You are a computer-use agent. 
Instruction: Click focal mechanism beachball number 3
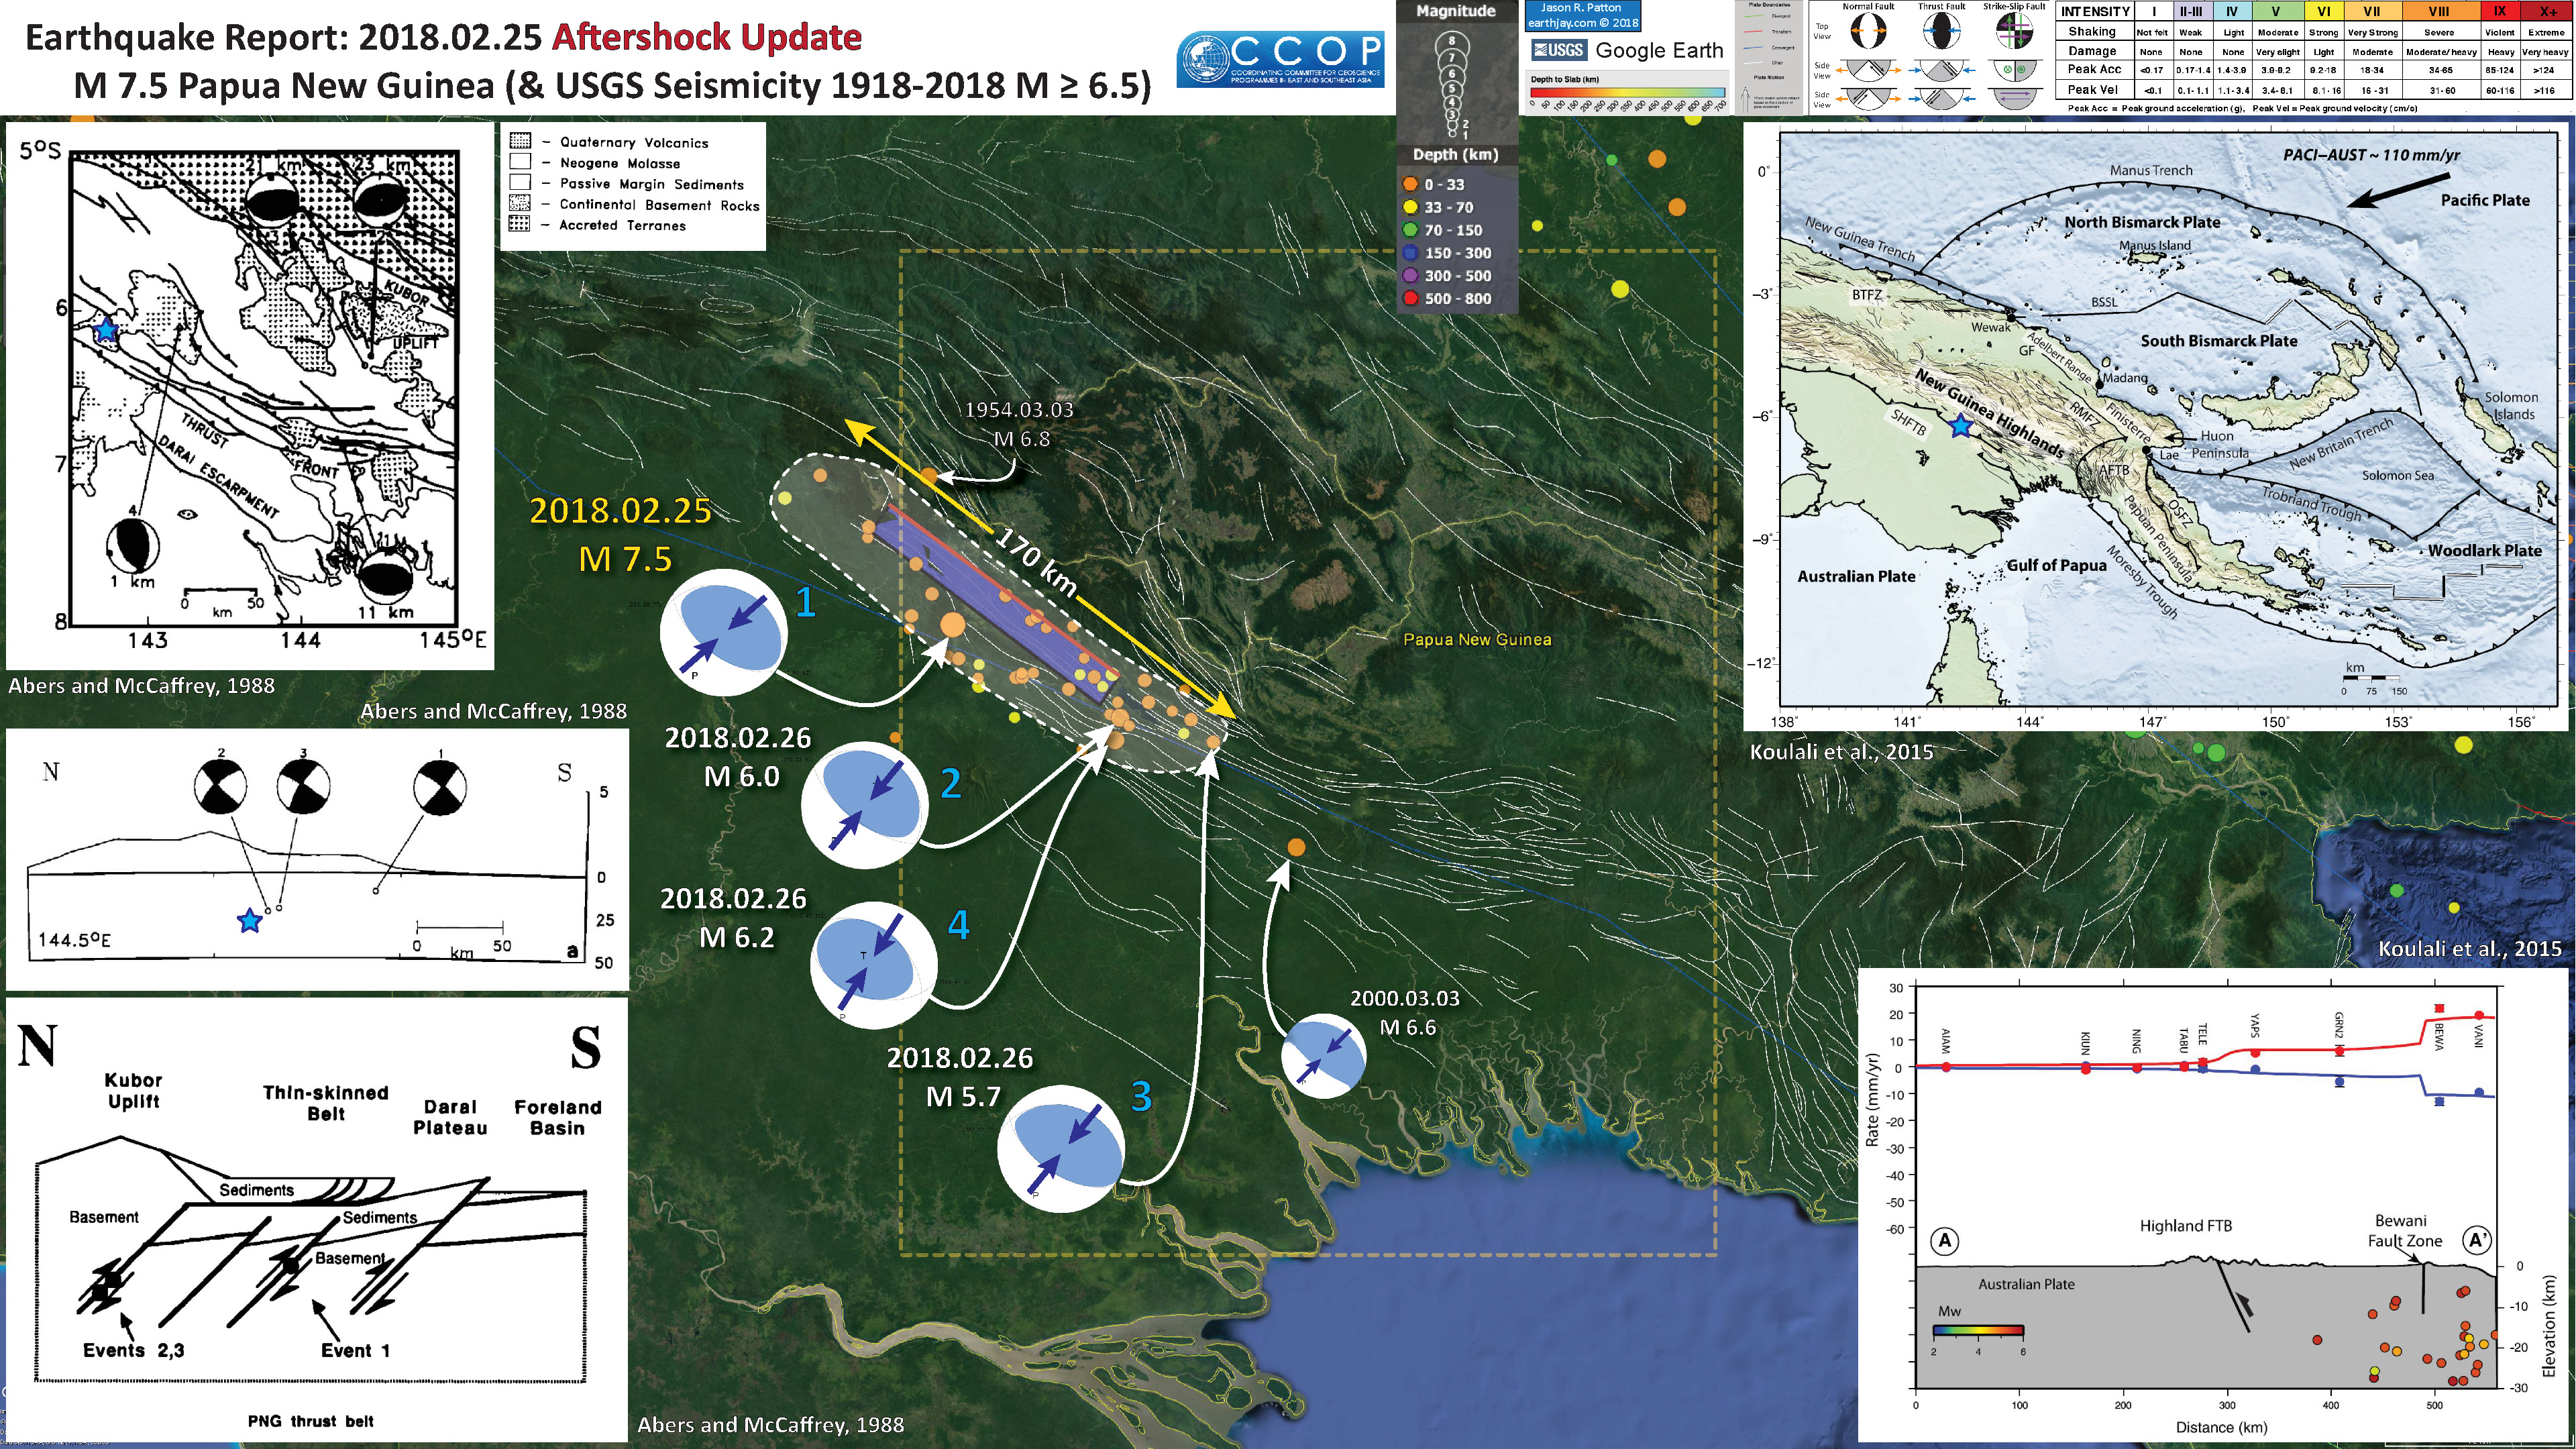[1061, 1148]
